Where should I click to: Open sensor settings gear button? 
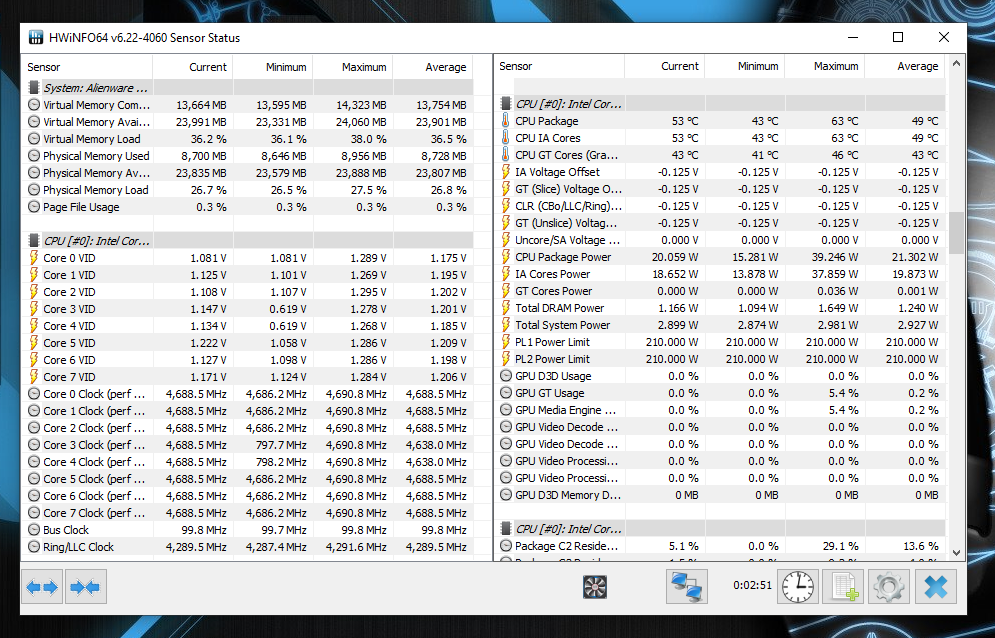tap(888, 587)
